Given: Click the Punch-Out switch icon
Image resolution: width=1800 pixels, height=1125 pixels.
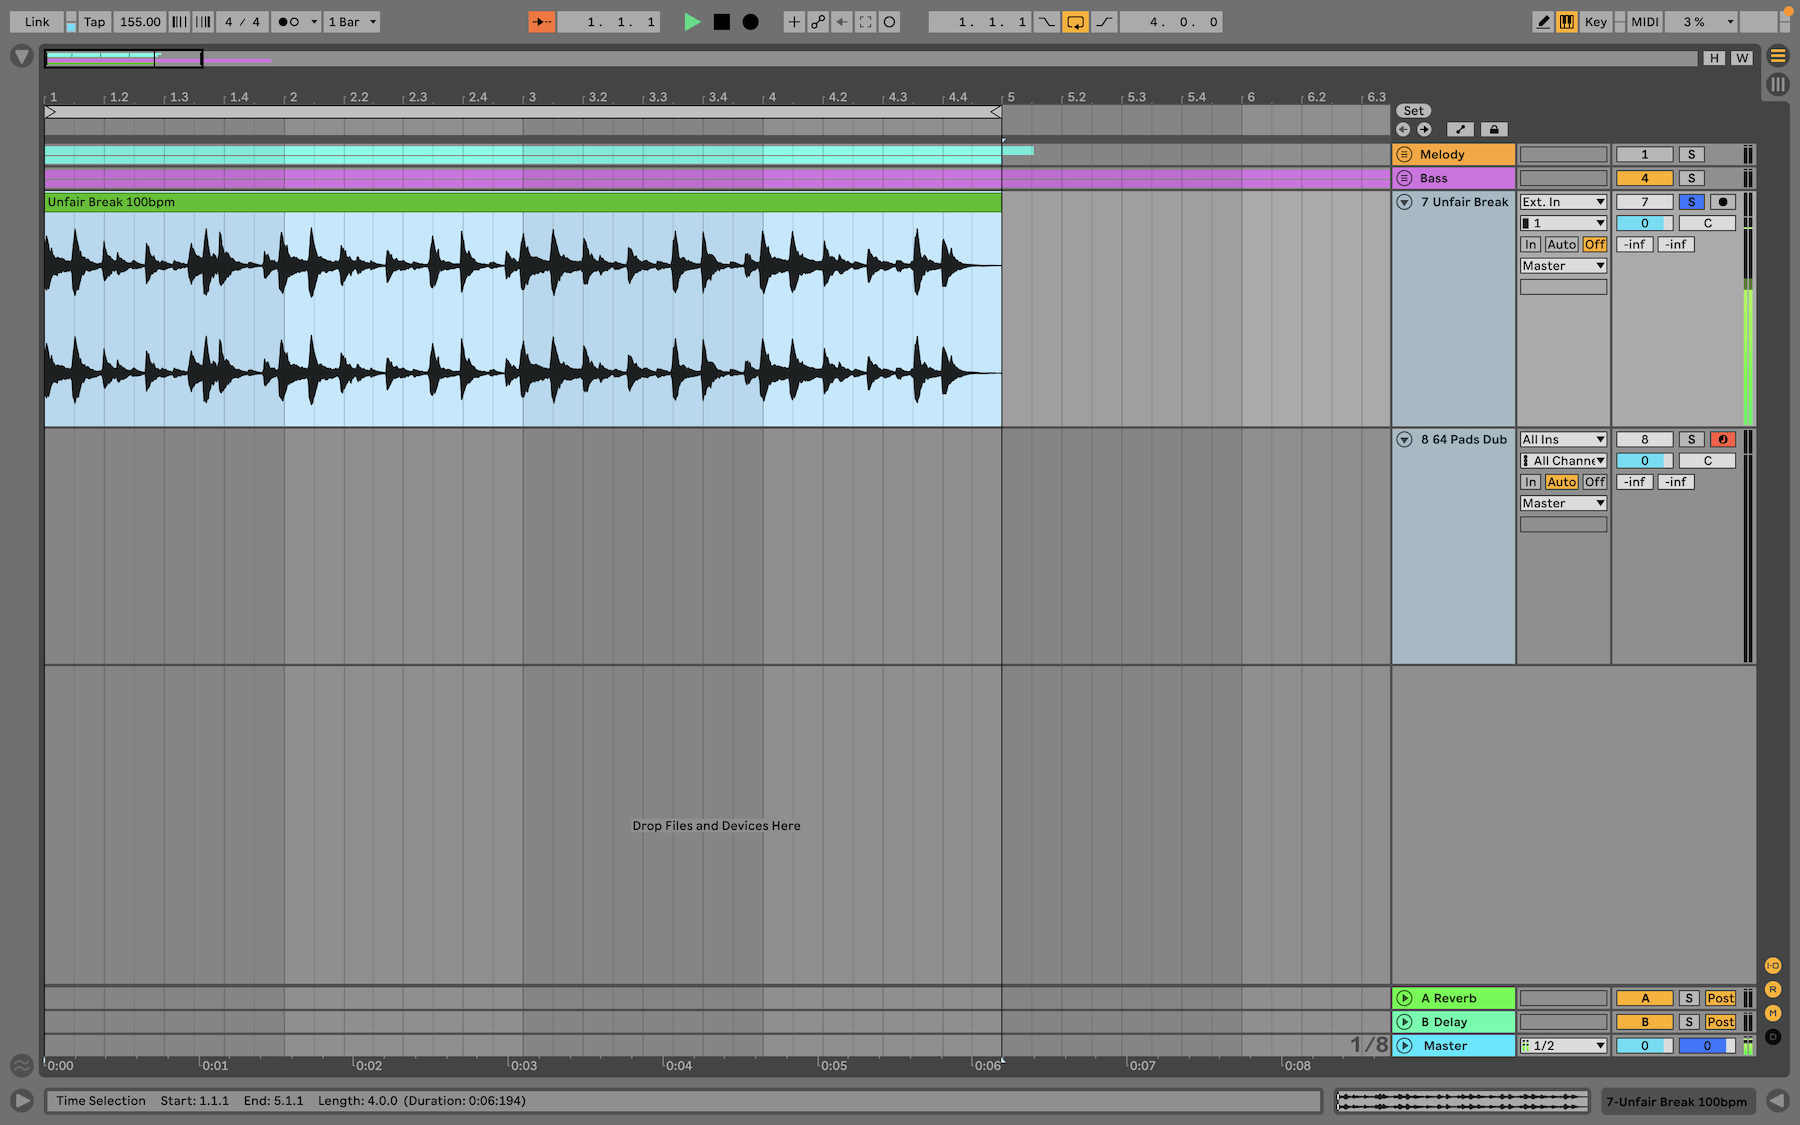Looking at the screenshot, I should pyautogui.click(x=1104, y=21).
